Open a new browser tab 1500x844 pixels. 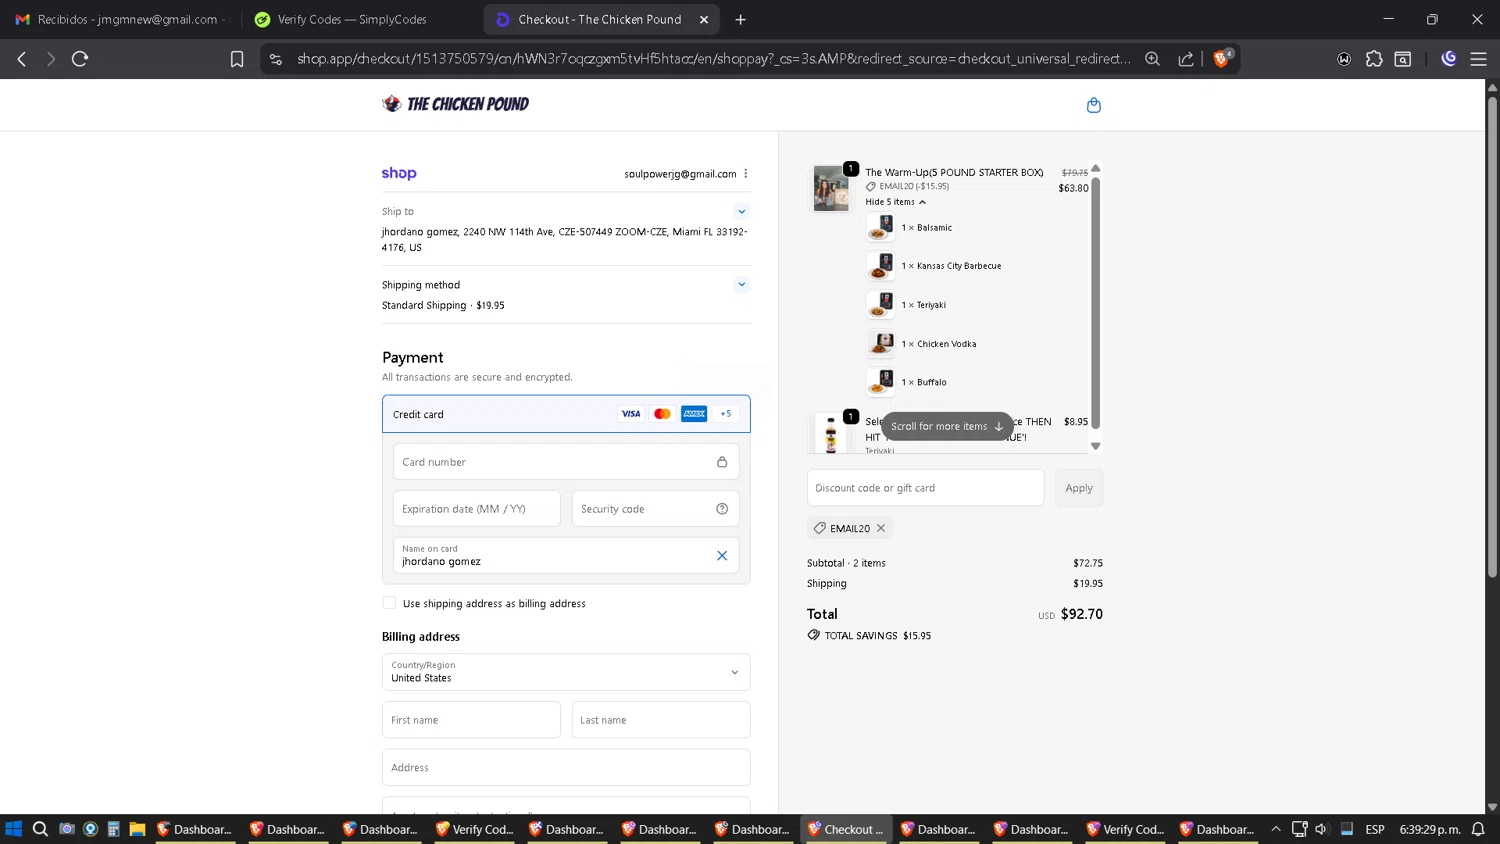[x=740, y=19]
